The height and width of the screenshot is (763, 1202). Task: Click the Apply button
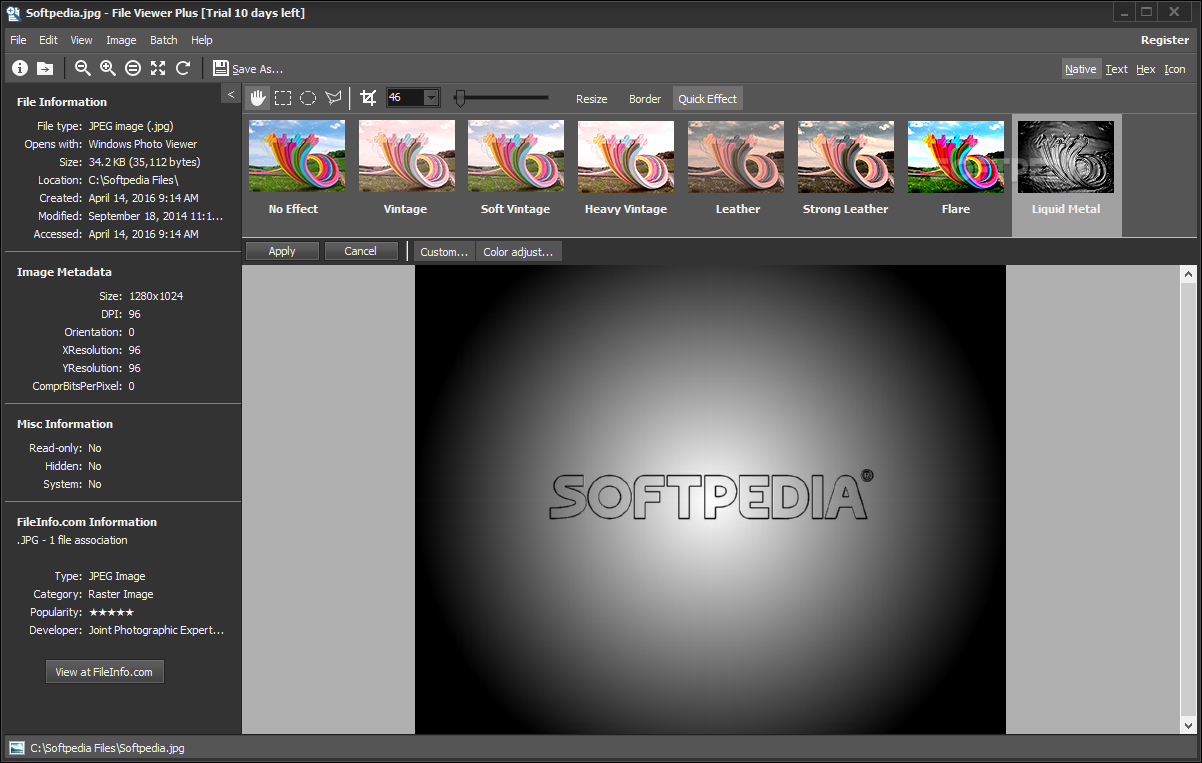click(282, 251)
